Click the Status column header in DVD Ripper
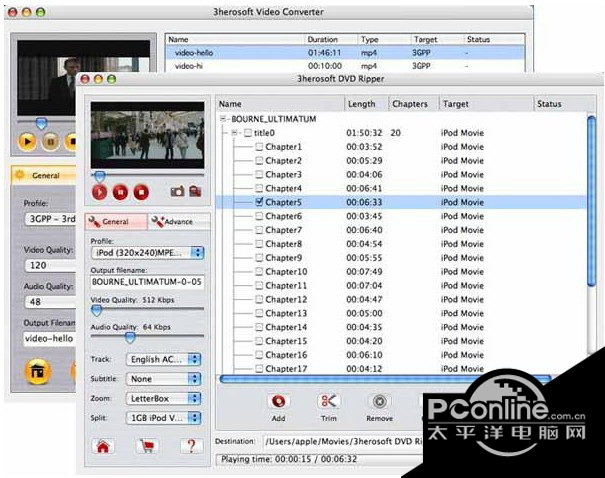The width and height of the screenshot is (605, 478). click(x=565, y=104)
